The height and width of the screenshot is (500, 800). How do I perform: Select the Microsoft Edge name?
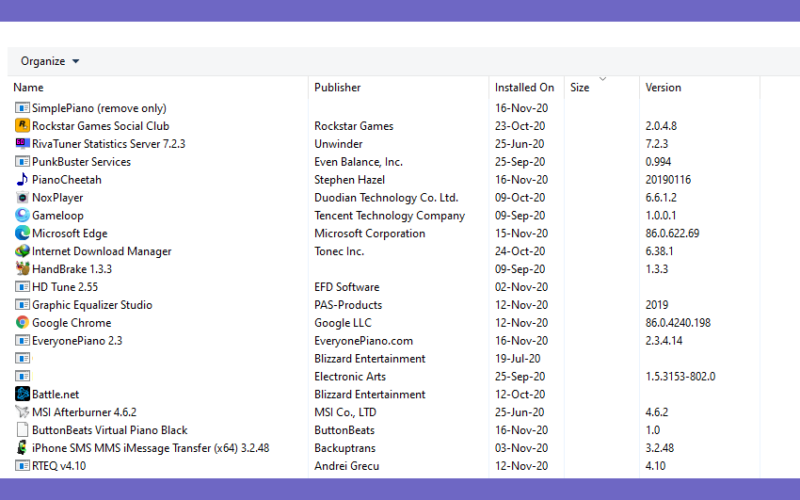[x=70, y=233]
